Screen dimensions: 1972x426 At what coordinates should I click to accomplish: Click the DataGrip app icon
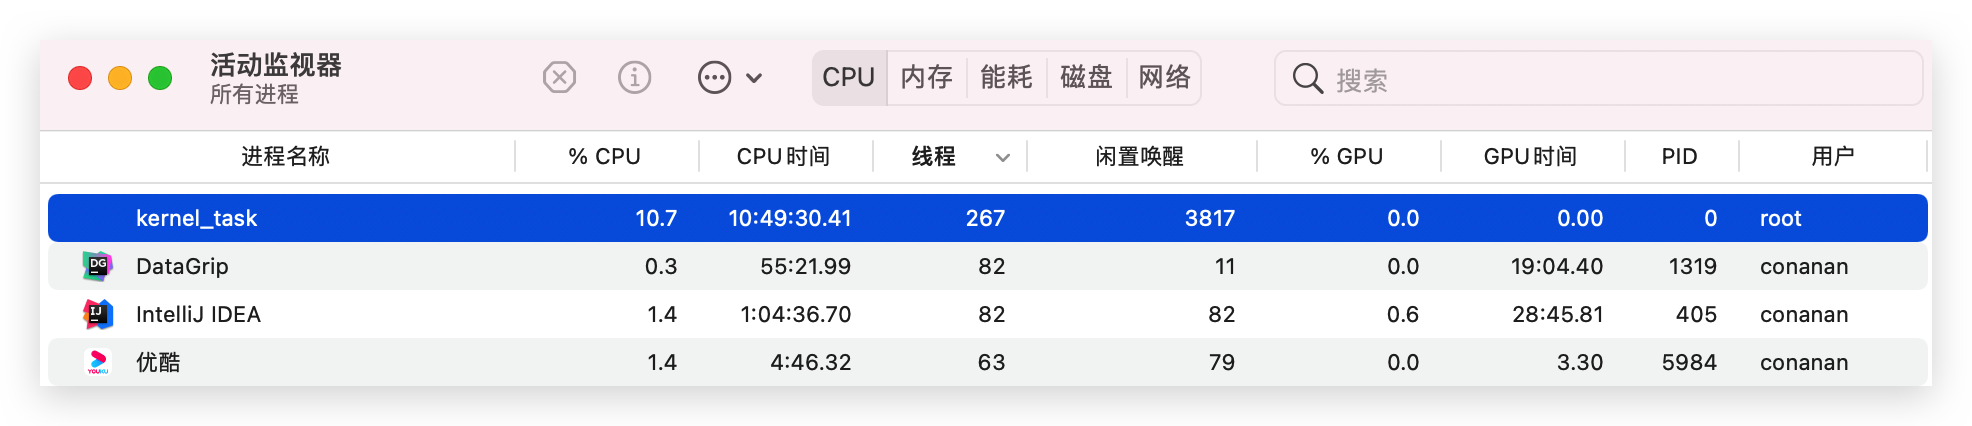tap(97, 266)
